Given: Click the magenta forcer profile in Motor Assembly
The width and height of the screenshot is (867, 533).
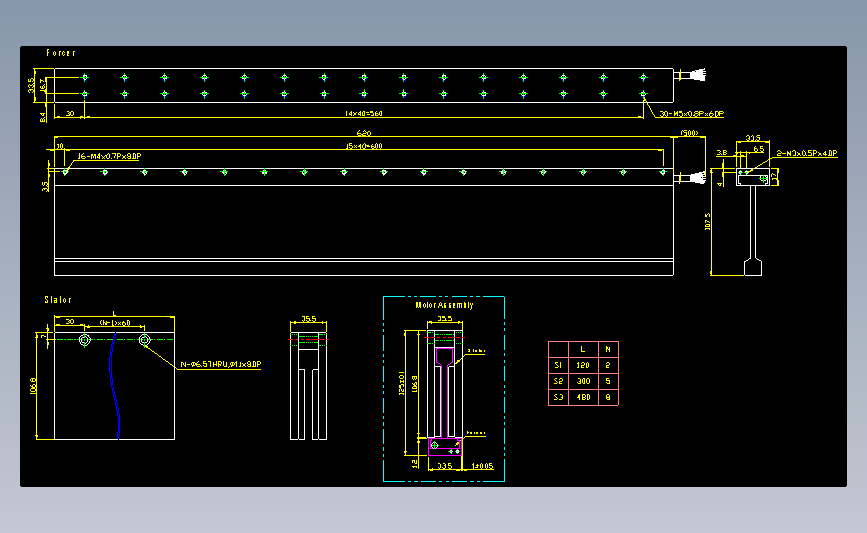Looking at the screenshot, I should click(445, 401).
